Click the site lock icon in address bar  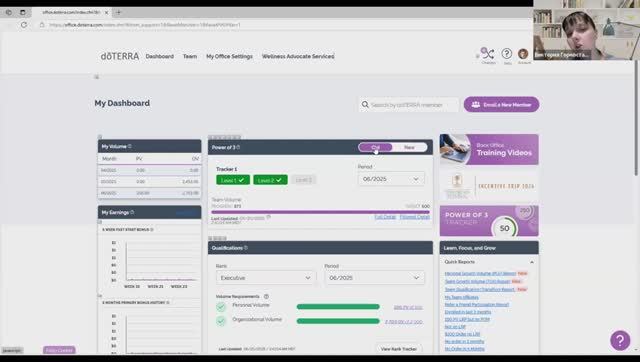coord(42,25)
